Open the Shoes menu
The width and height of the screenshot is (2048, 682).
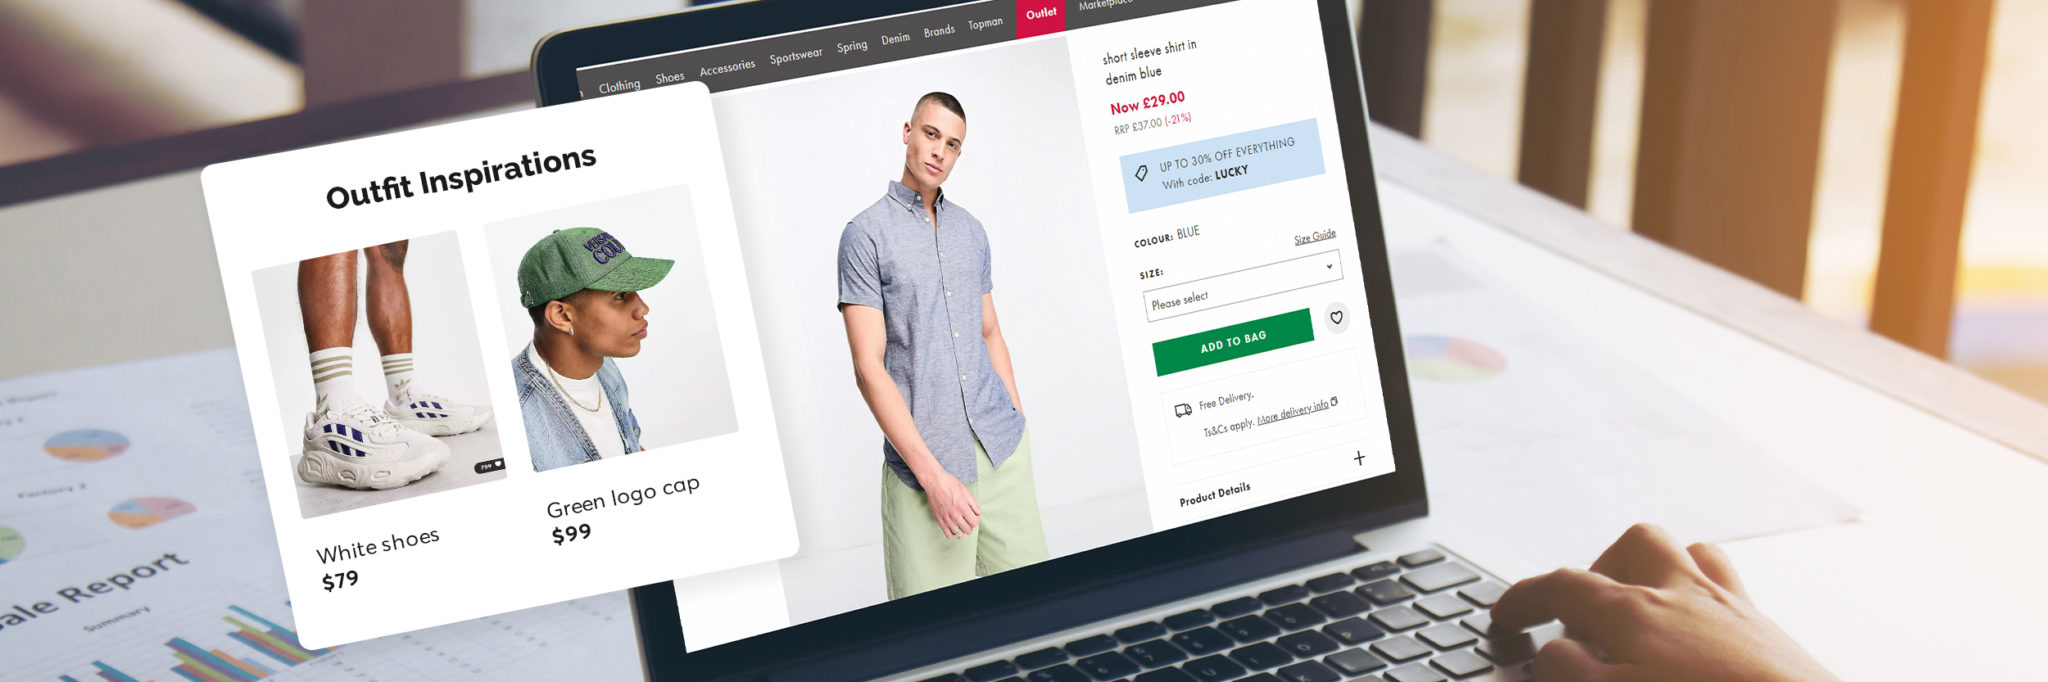click(670, 78)
